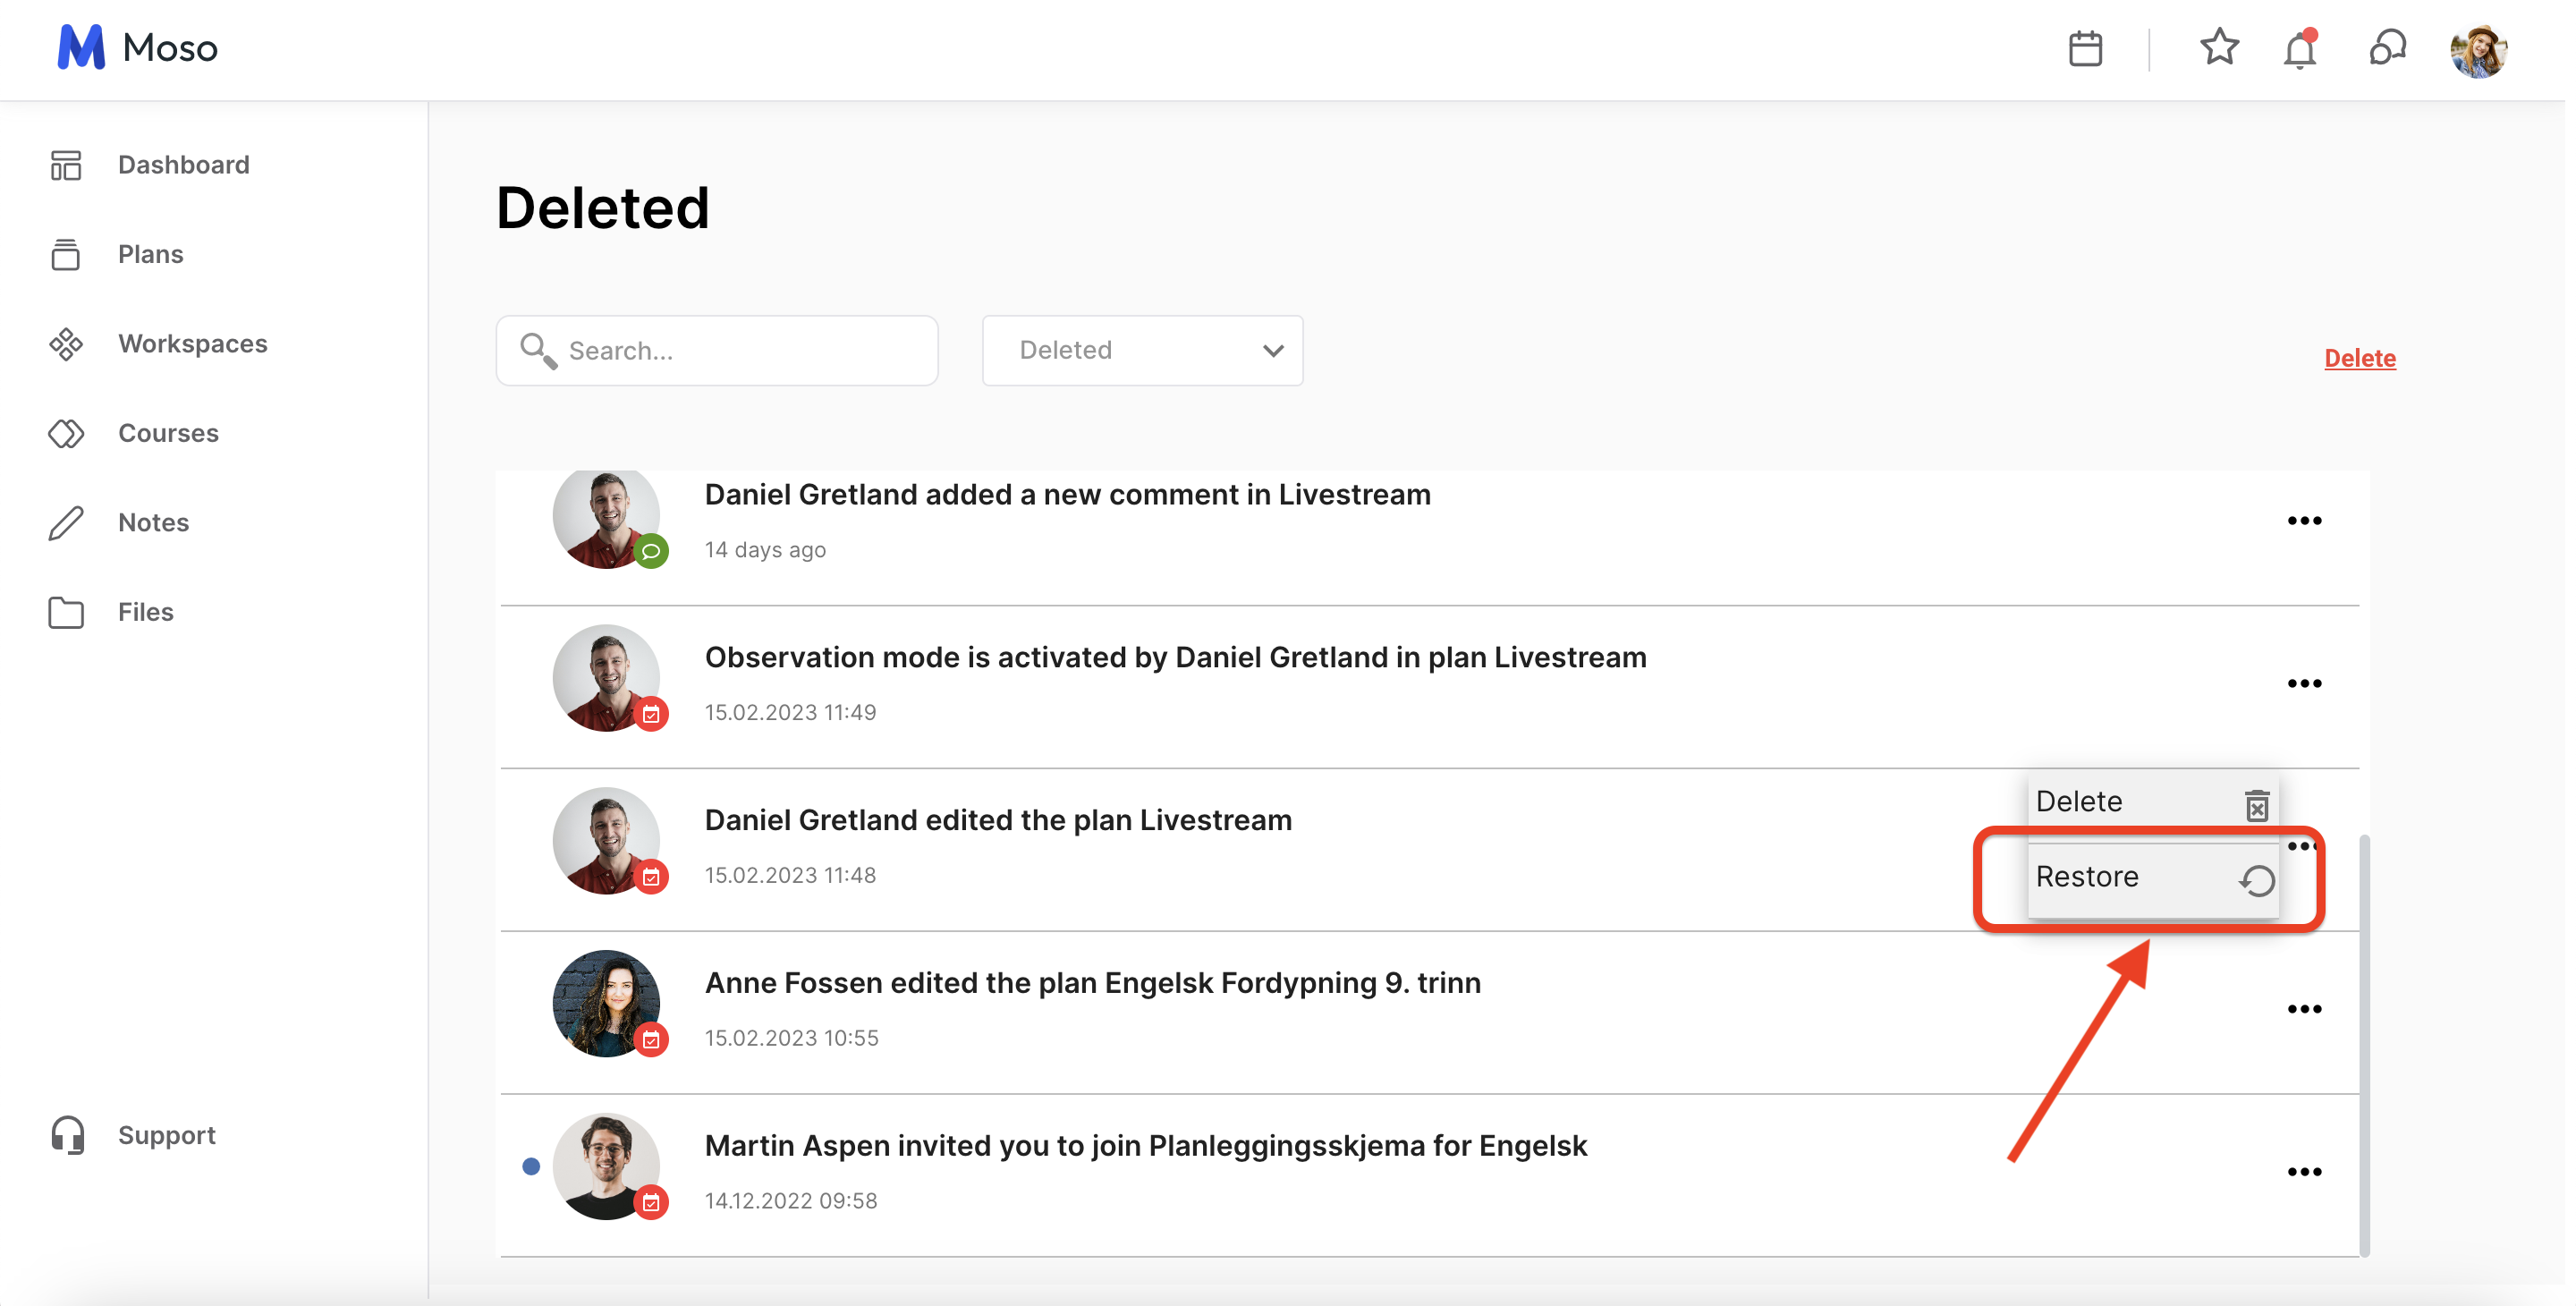This screenshot has height=1306, width=2576.
Task: Open options menu for Anne Fossen notification
Action: coord(2304,1009)
